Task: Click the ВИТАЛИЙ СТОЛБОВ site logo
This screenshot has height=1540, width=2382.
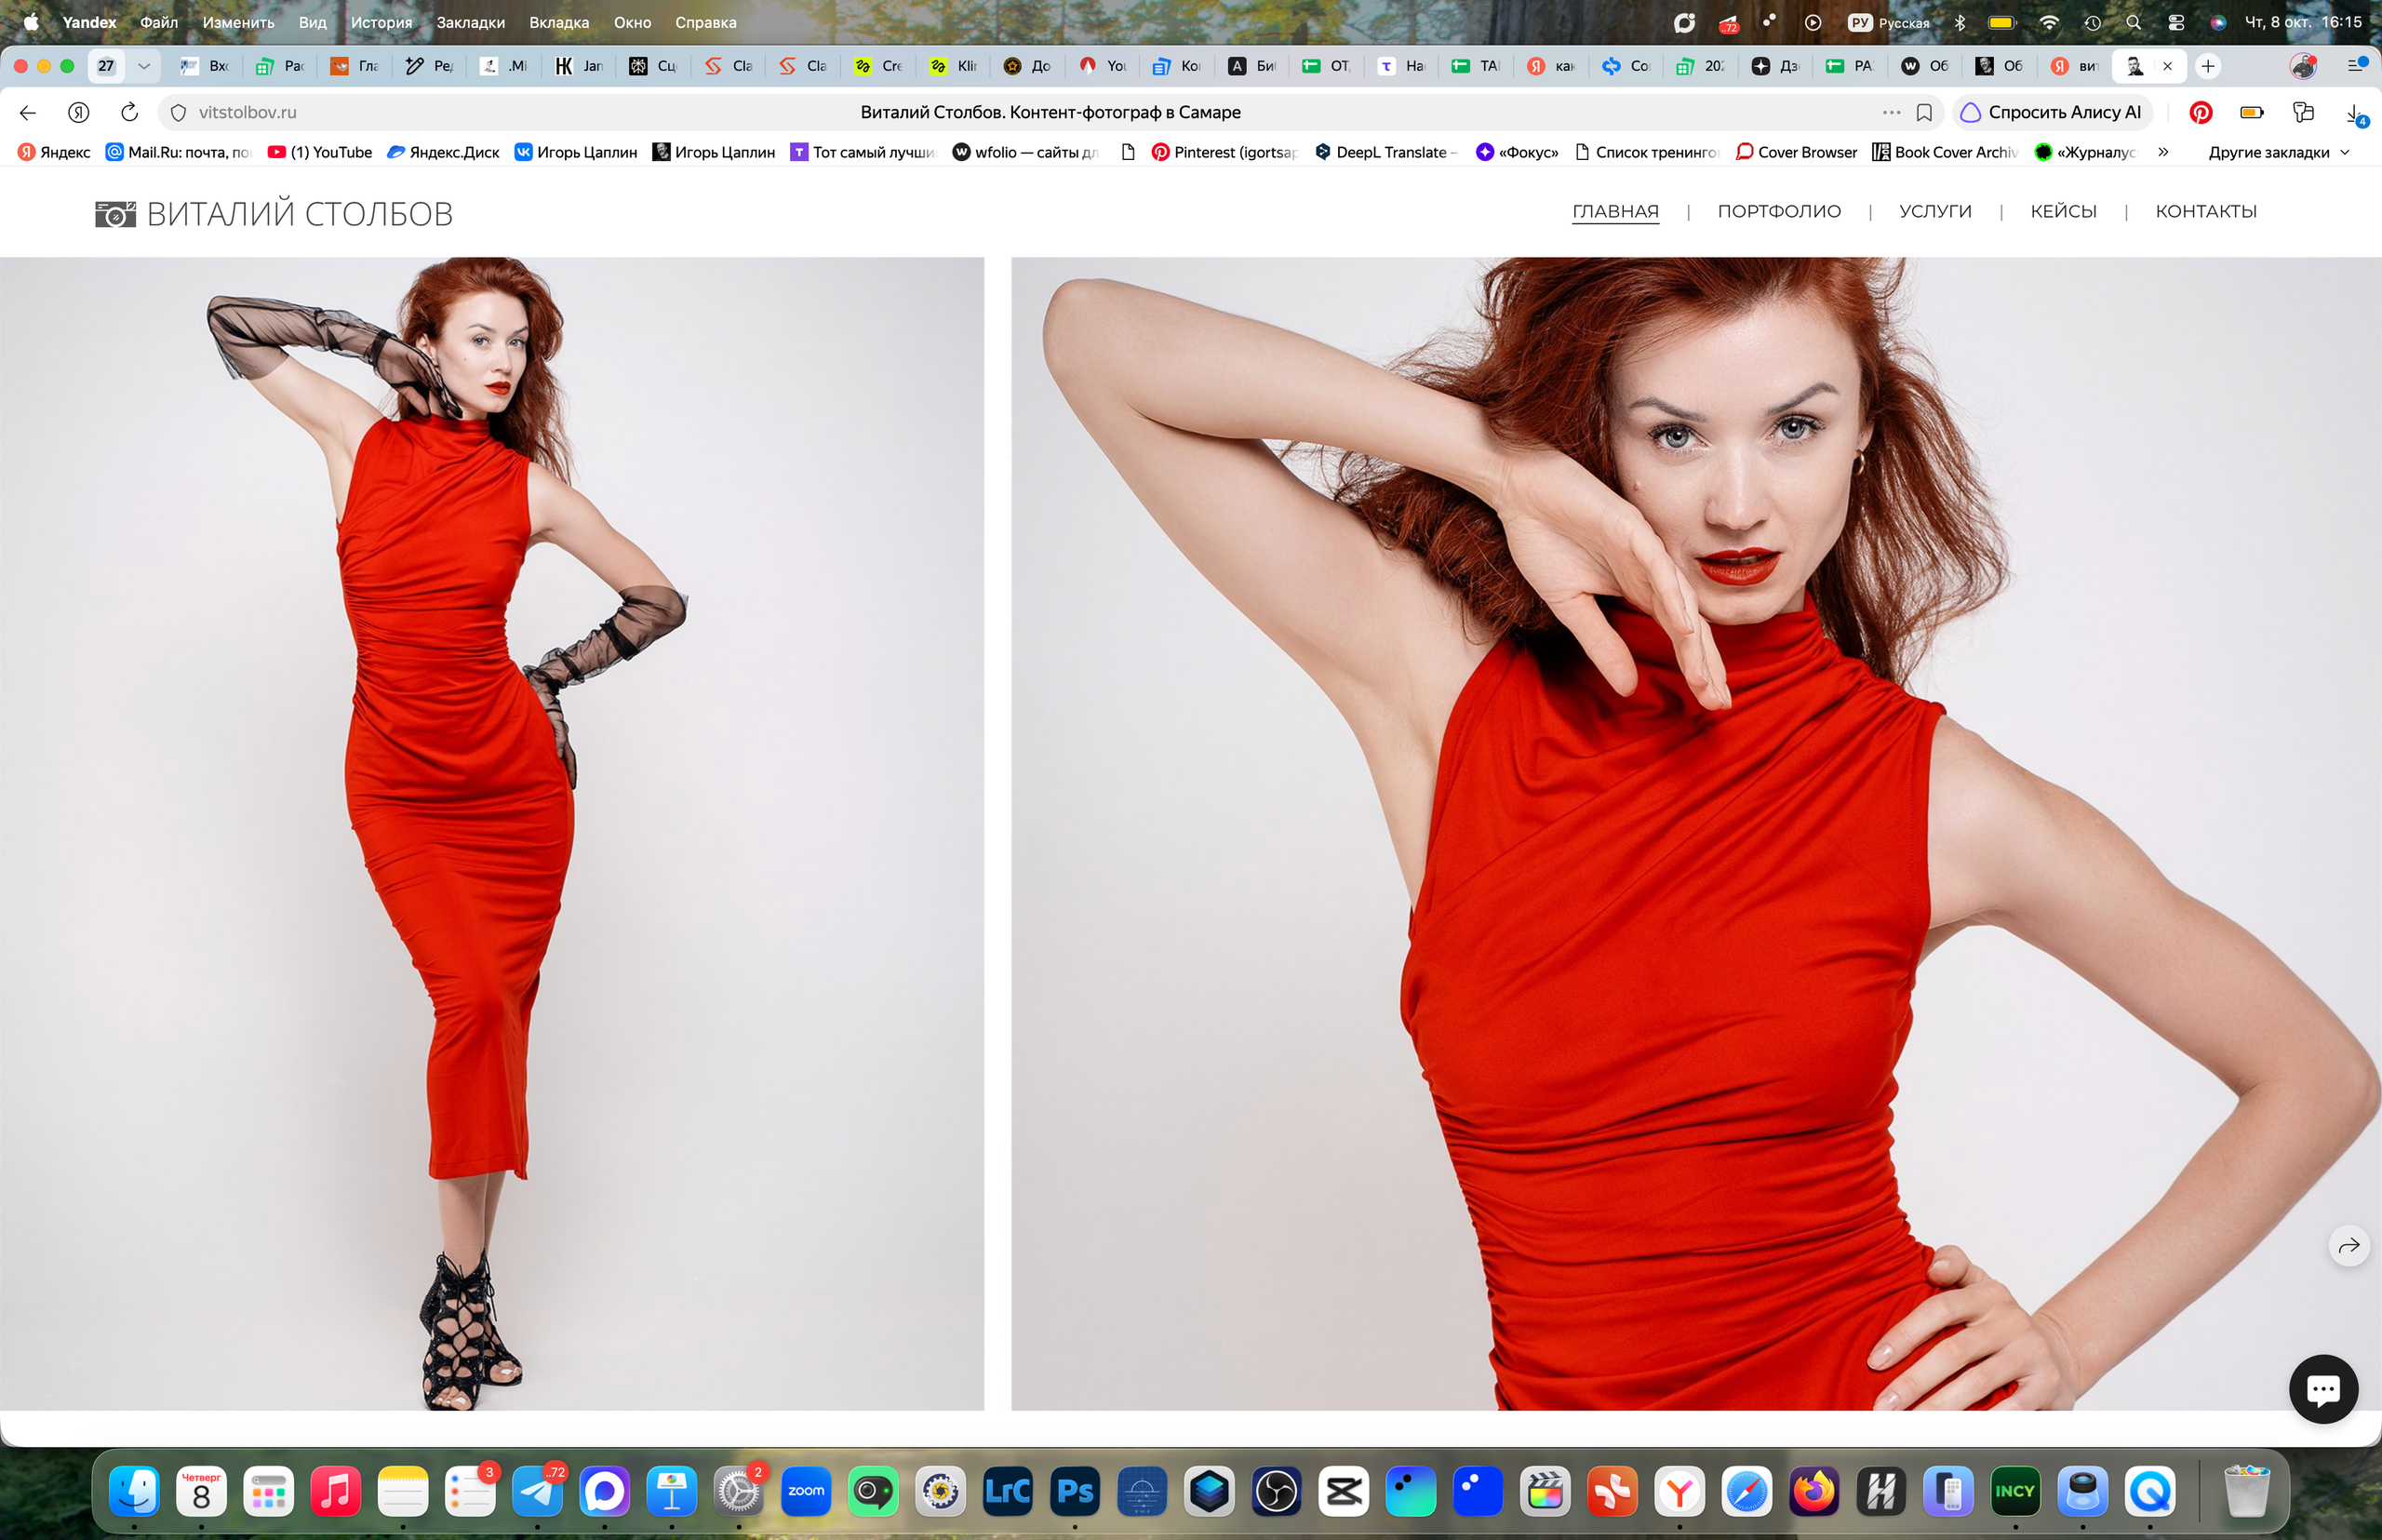Action: [274, 213]
